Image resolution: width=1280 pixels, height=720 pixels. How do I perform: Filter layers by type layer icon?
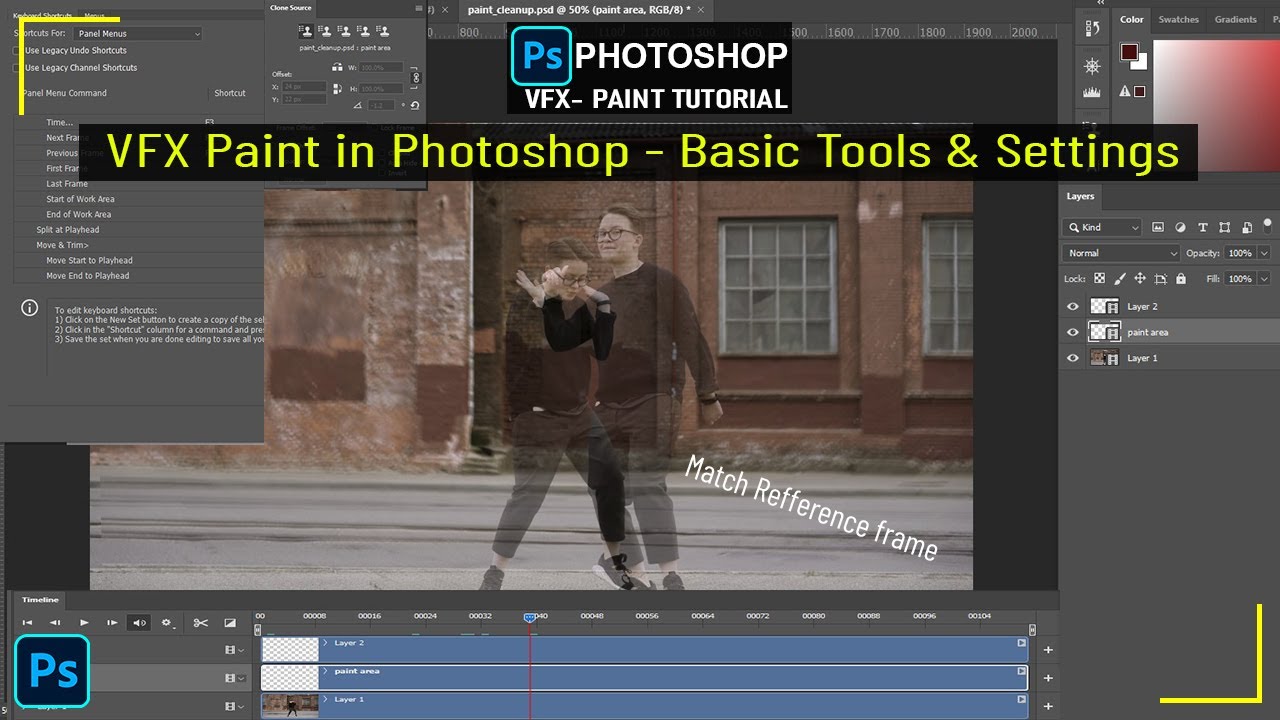[x=1202, y=227]
